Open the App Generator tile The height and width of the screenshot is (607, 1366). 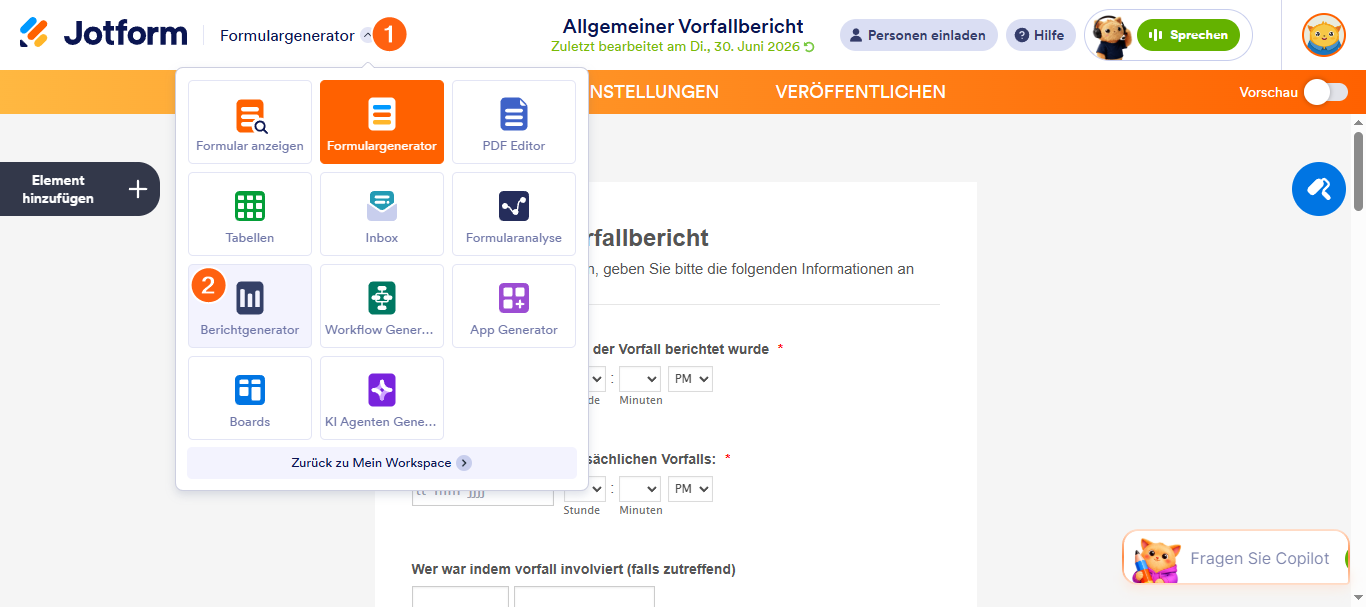(514, 306)
